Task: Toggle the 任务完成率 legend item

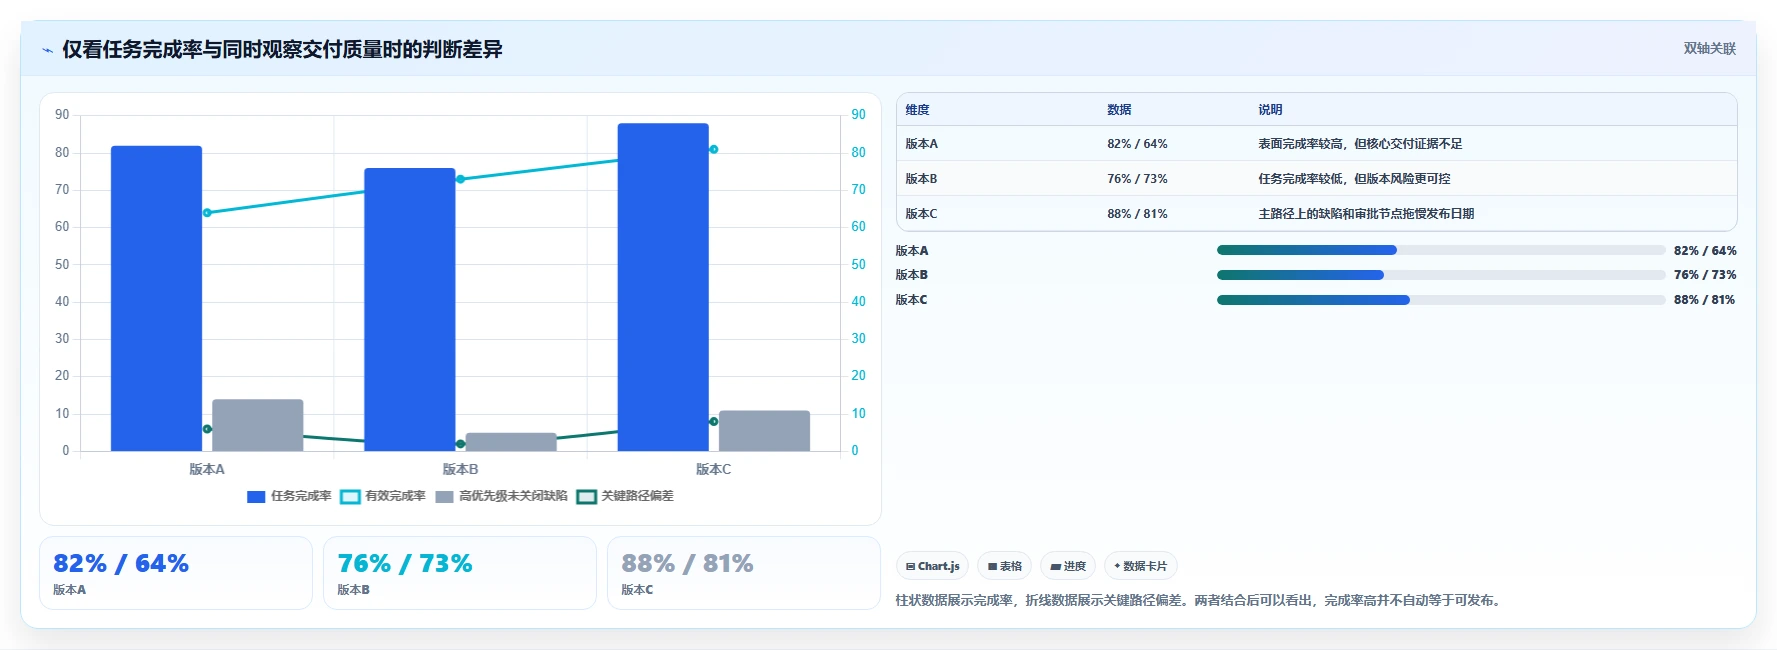Action: [x=289, y=496]
